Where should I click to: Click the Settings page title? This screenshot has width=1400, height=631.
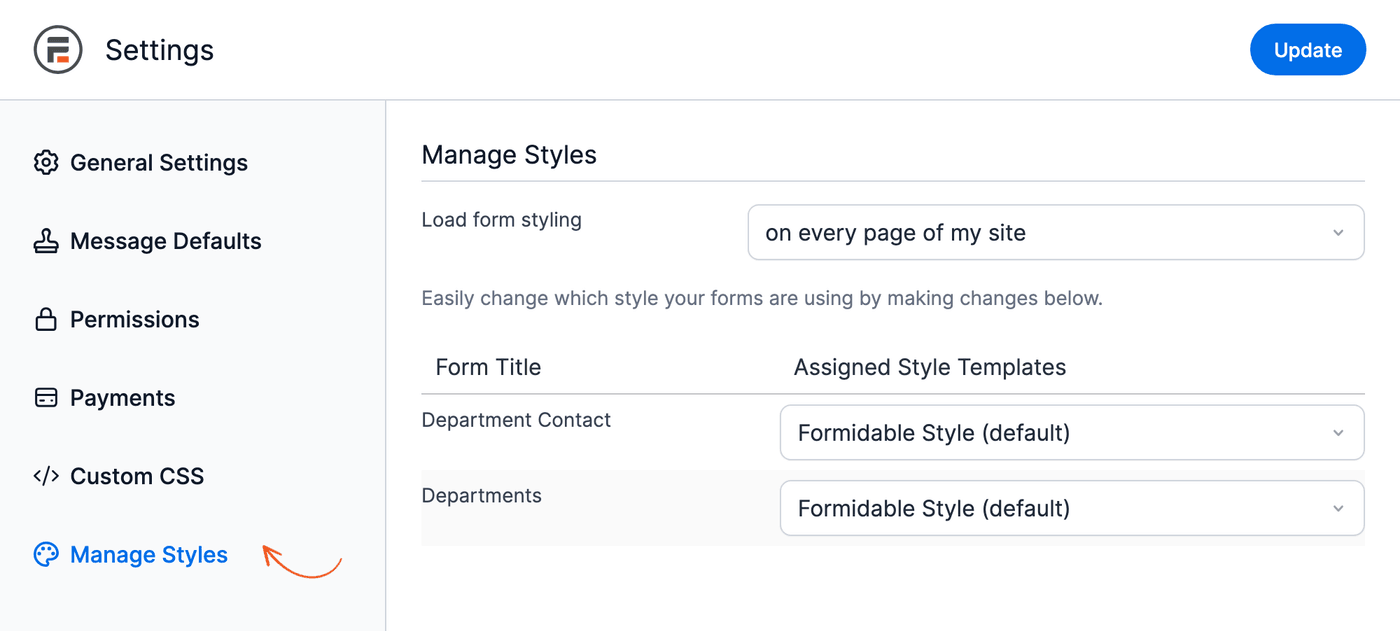(160, 50)
